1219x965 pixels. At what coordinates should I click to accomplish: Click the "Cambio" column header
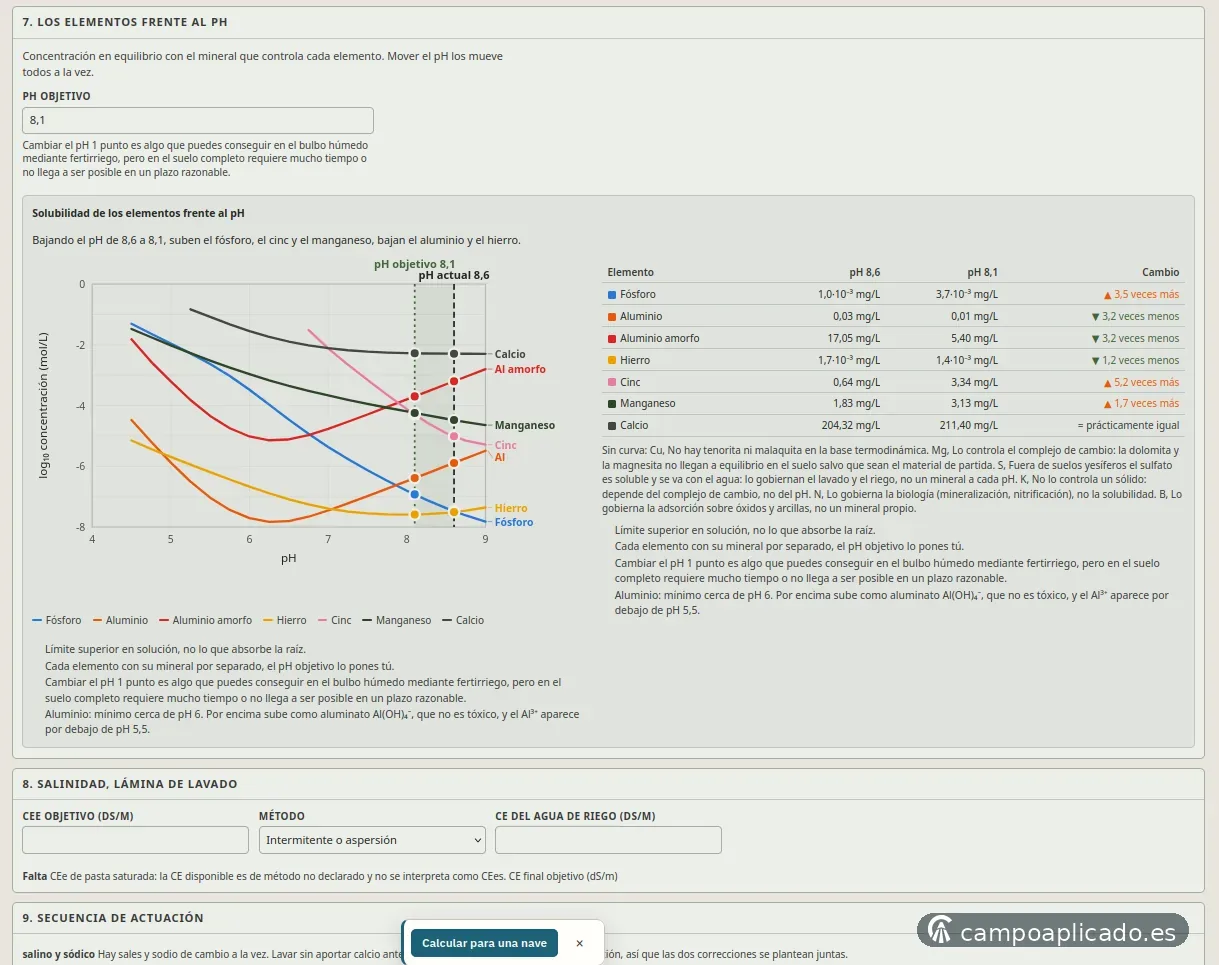(1161, 272)
